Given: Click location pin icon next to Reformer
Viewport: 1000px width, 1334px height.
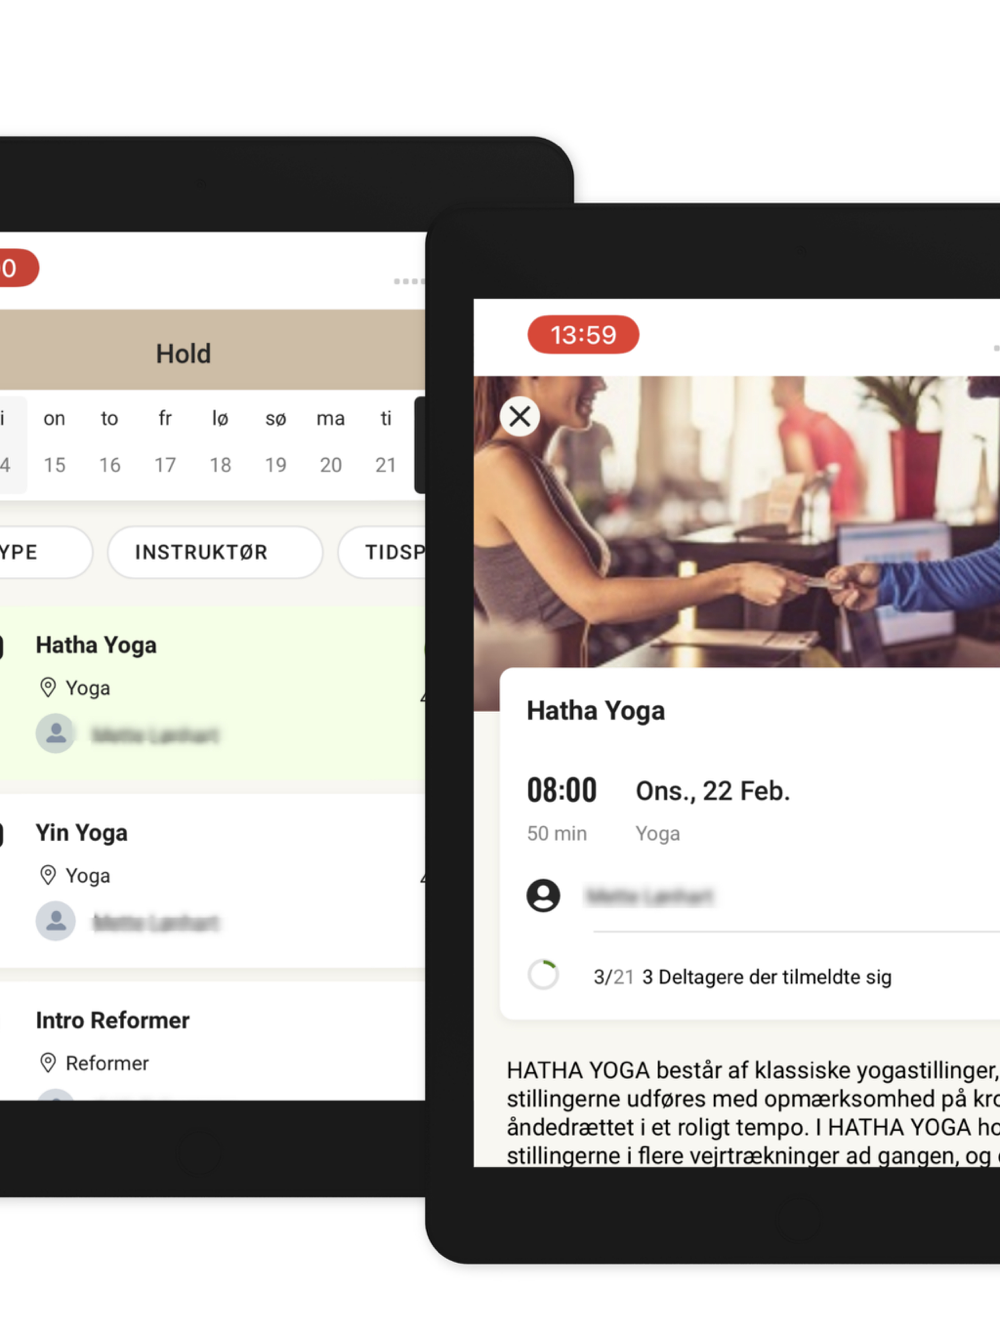Looking at the screenshot, I should click(x=47, y=1062).
